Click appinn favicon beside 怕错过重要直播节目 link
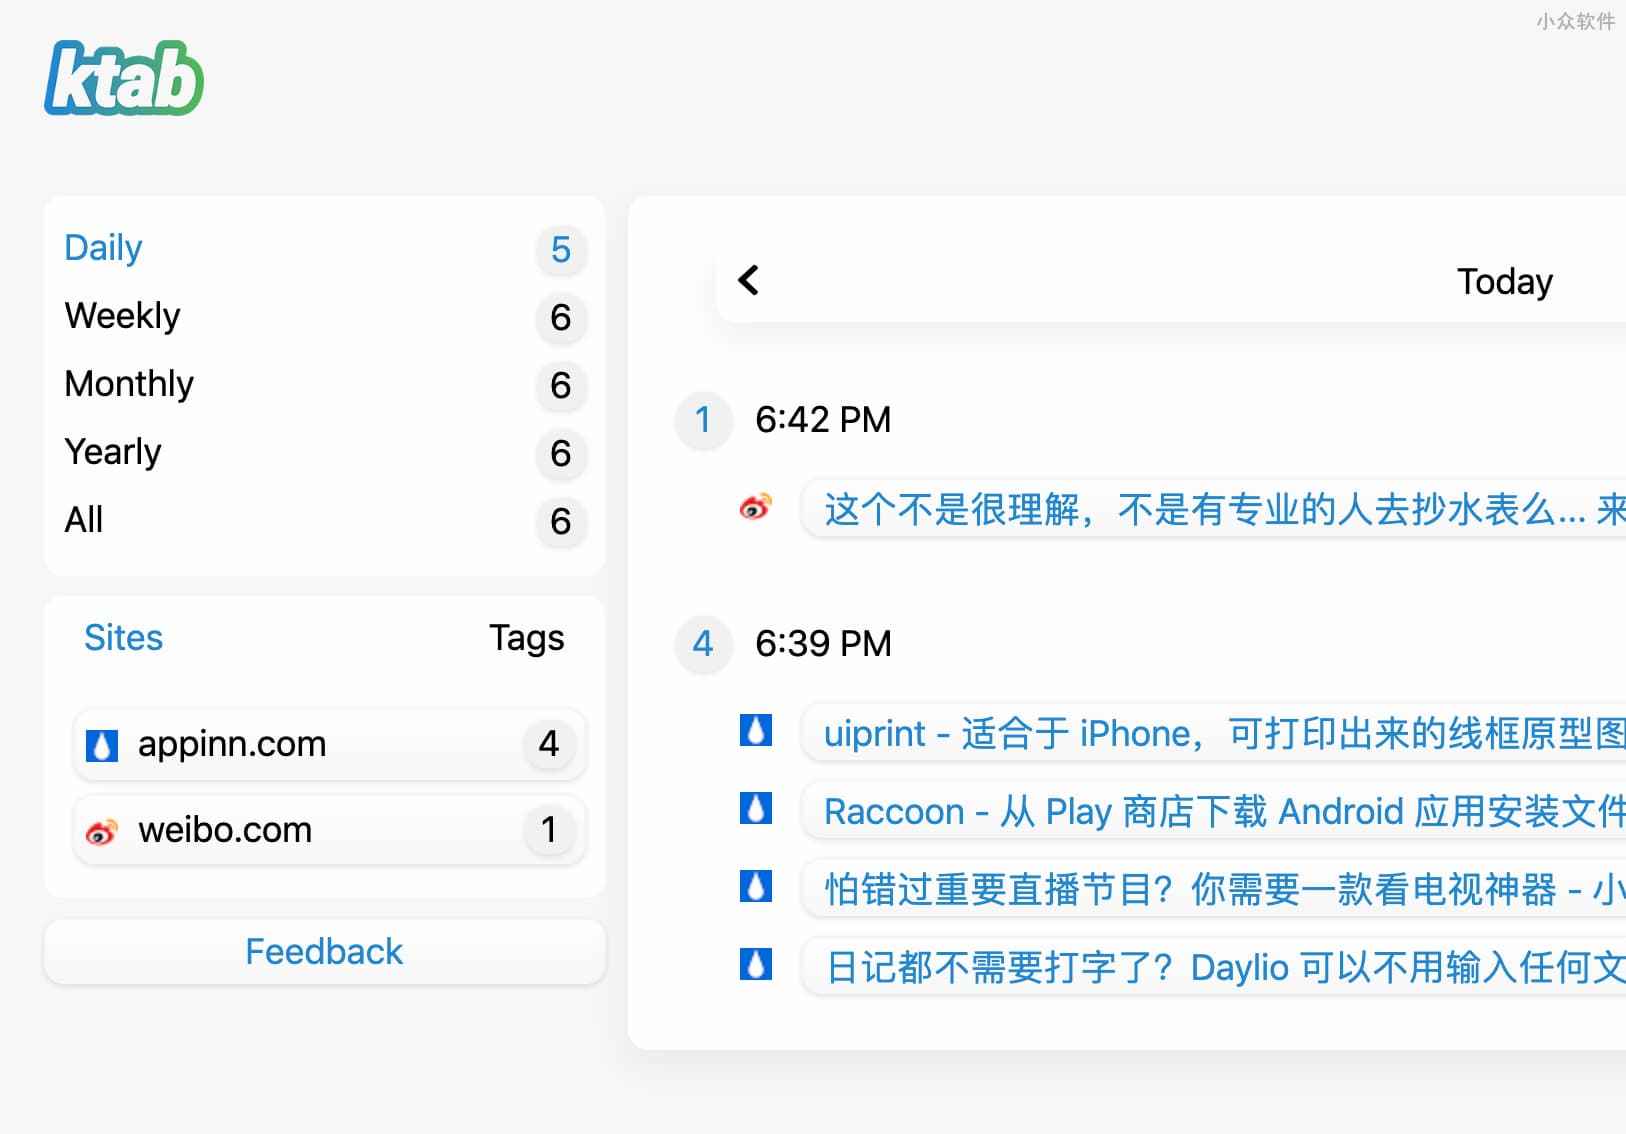The height and width of the screenshot is (1134, 1626). click(x=755, y=886)
